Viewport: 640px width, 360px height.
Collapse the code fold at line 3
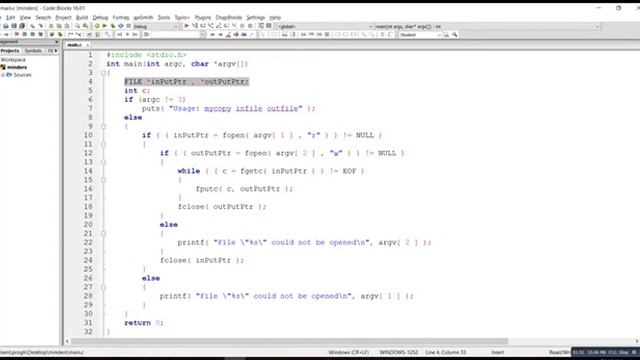[x=103, y=73]
